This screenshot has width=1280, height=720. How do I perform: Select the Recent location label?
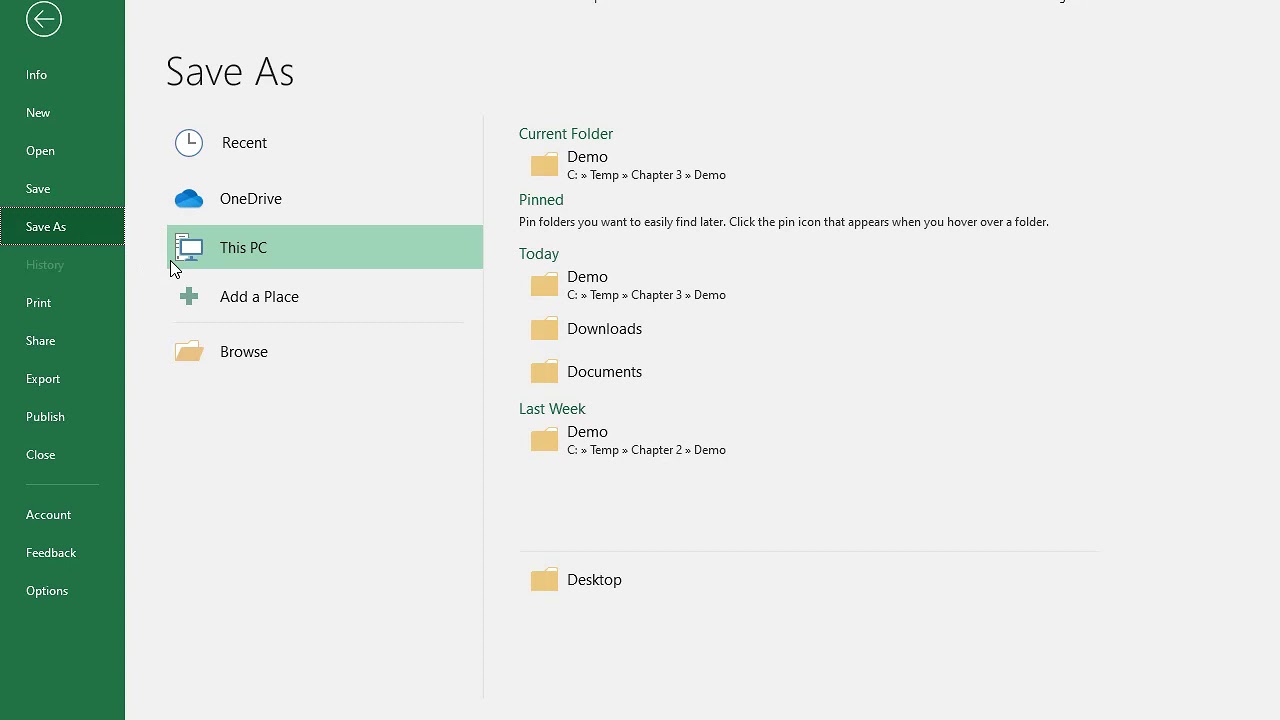coord(244,143)
